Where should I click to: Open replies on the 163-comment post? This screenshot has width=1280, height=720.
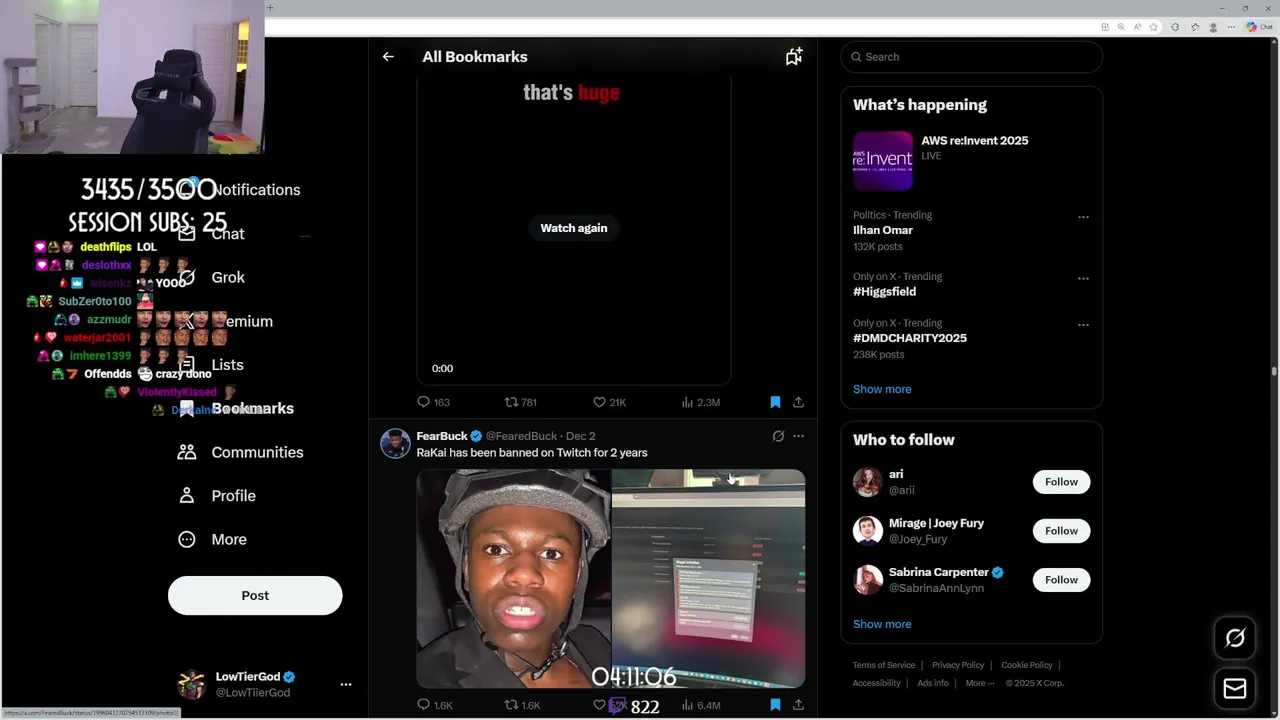433,402
